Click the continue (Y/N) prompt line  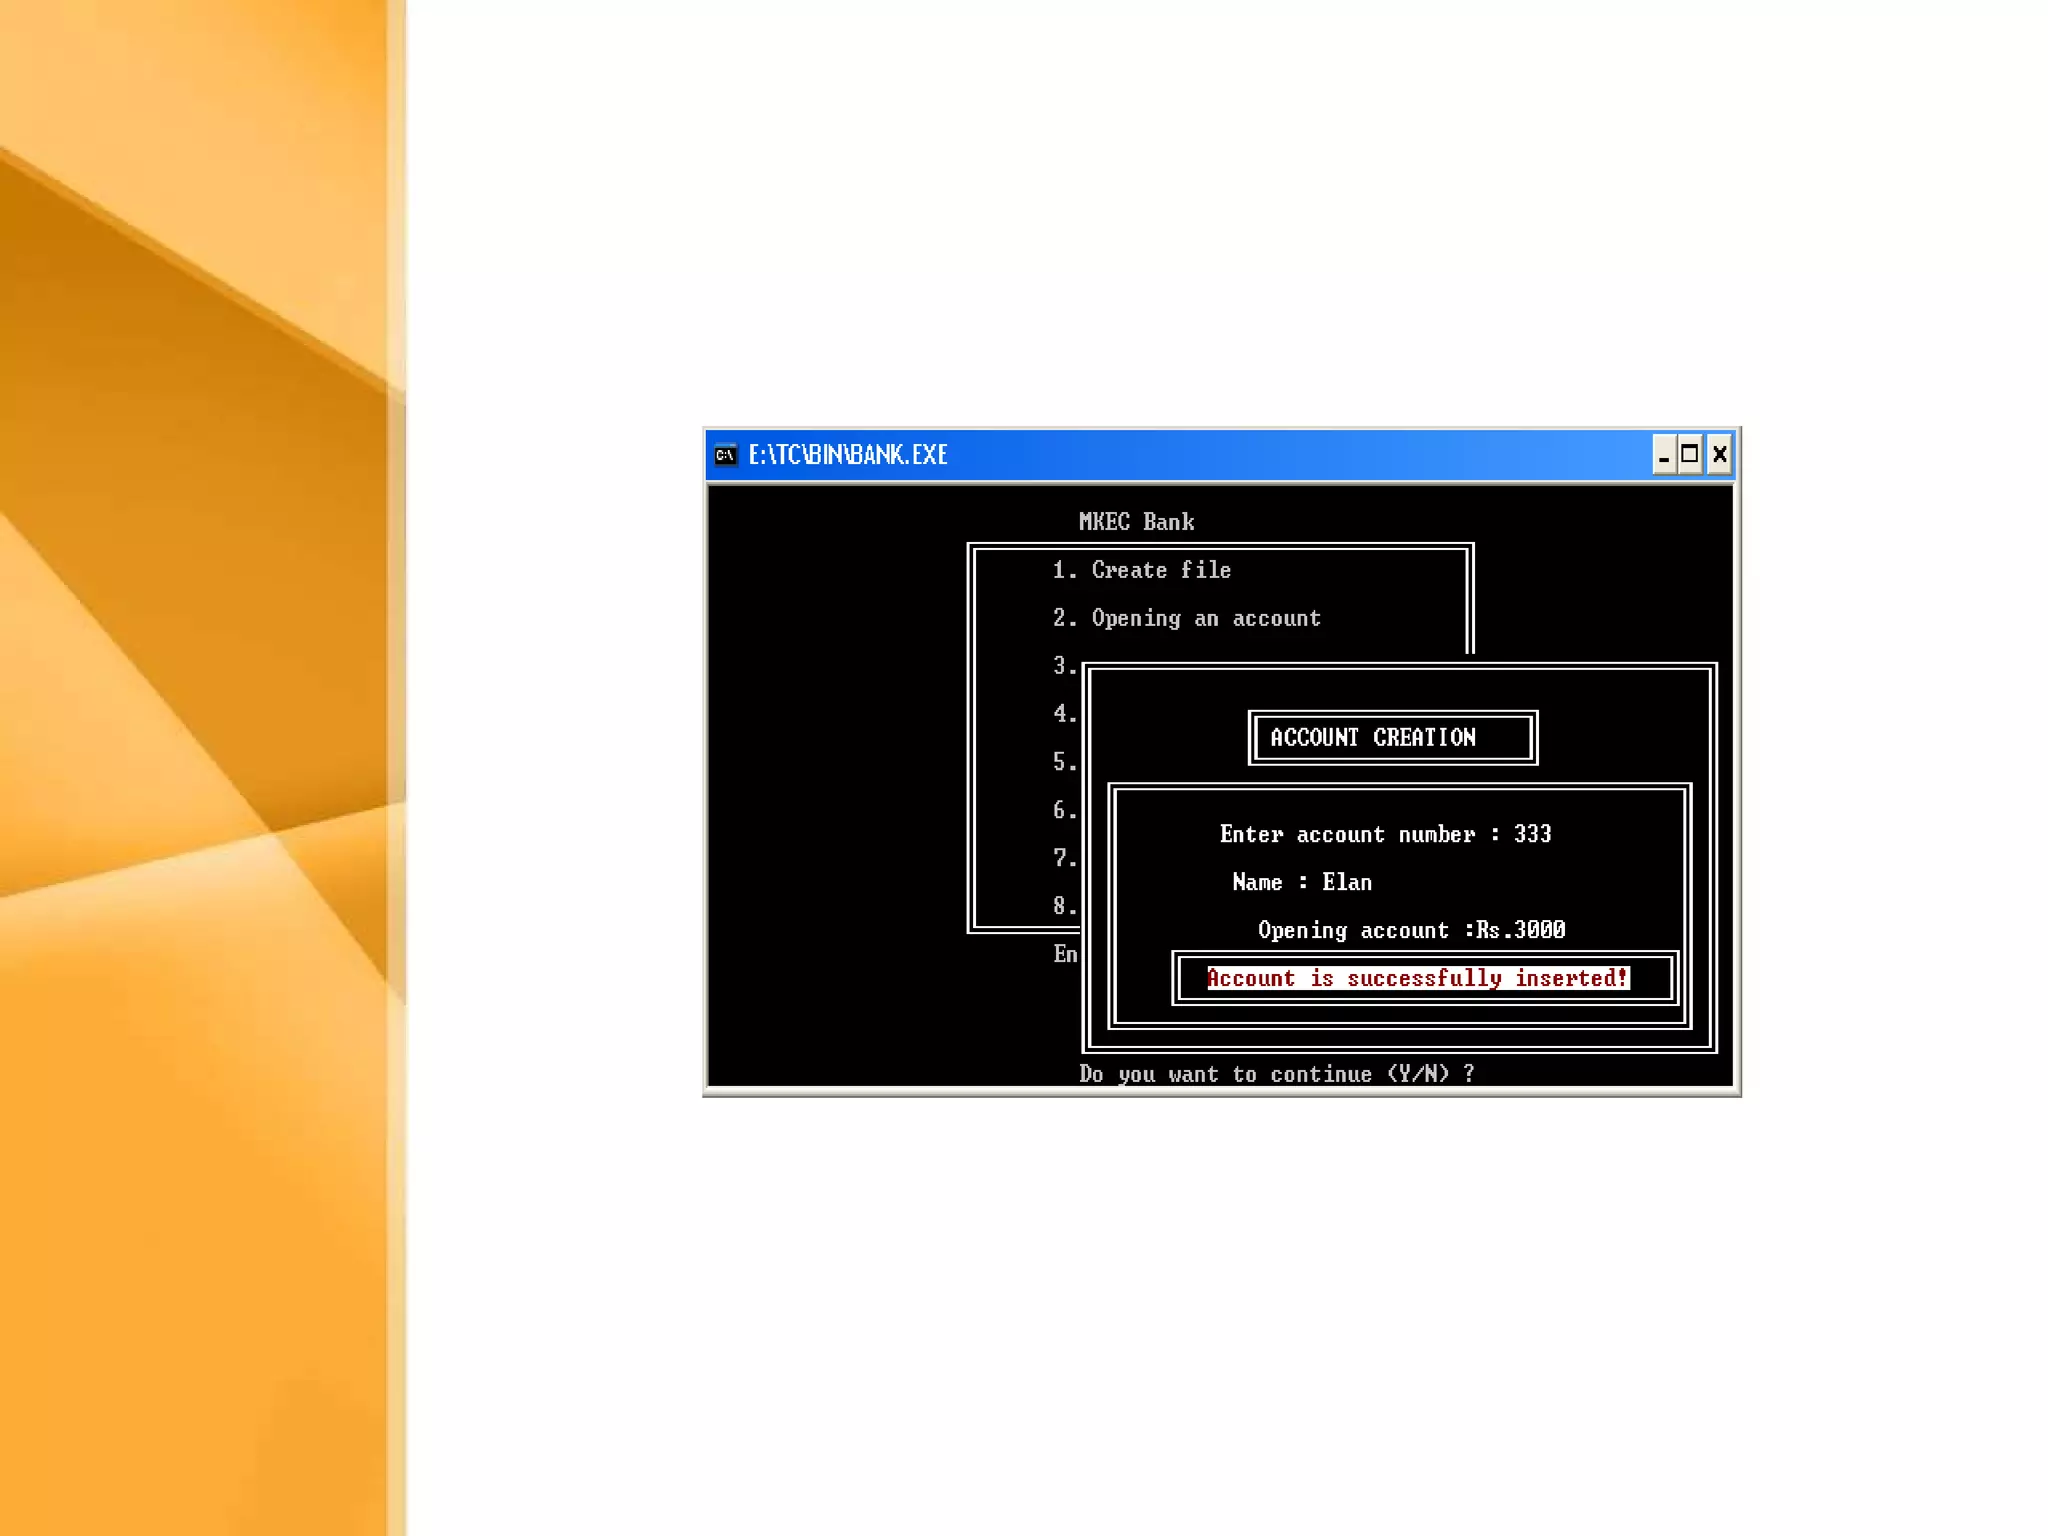point(1276,1074)
